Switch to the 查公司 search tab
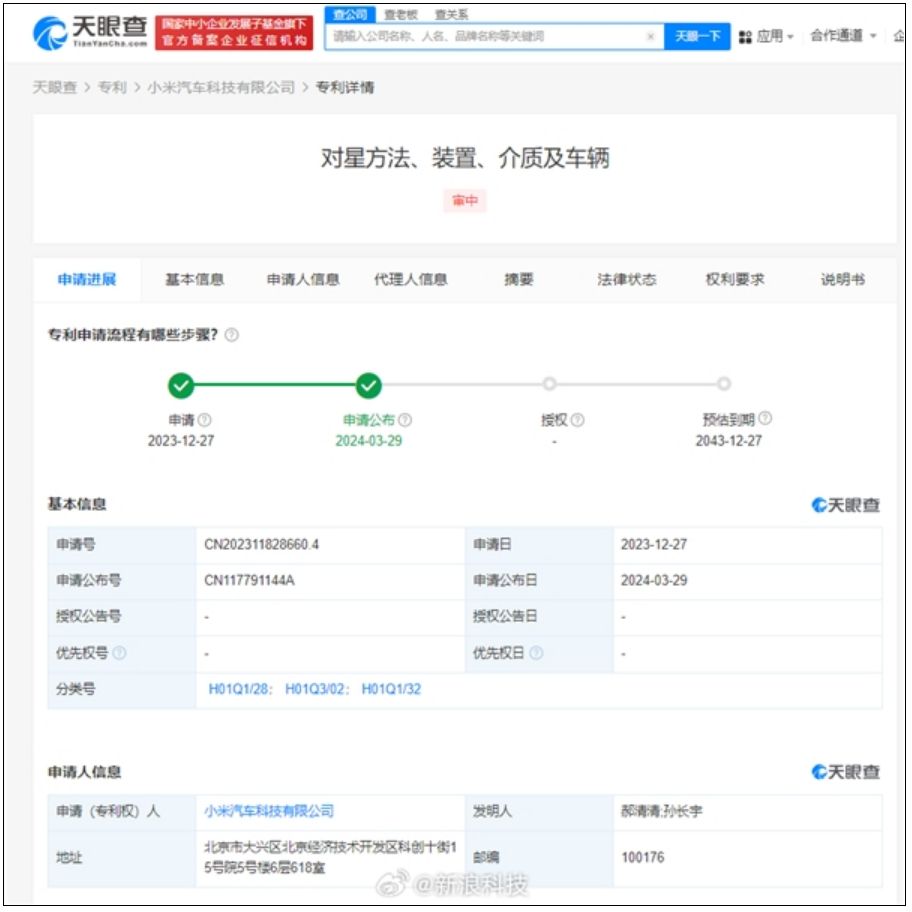The image size is (912, 912). click(350, 14)
